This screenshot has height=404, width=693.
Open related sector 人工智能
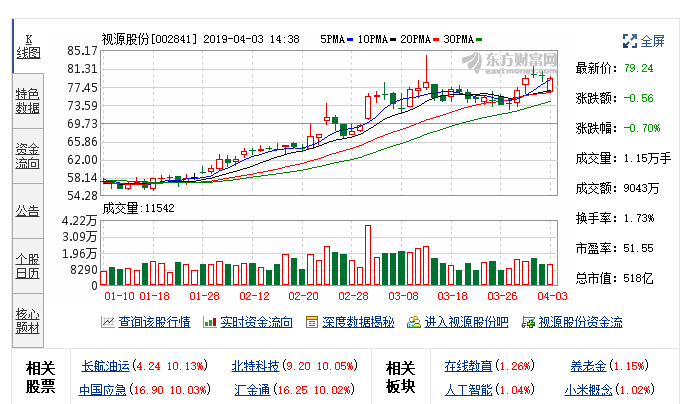468,390
